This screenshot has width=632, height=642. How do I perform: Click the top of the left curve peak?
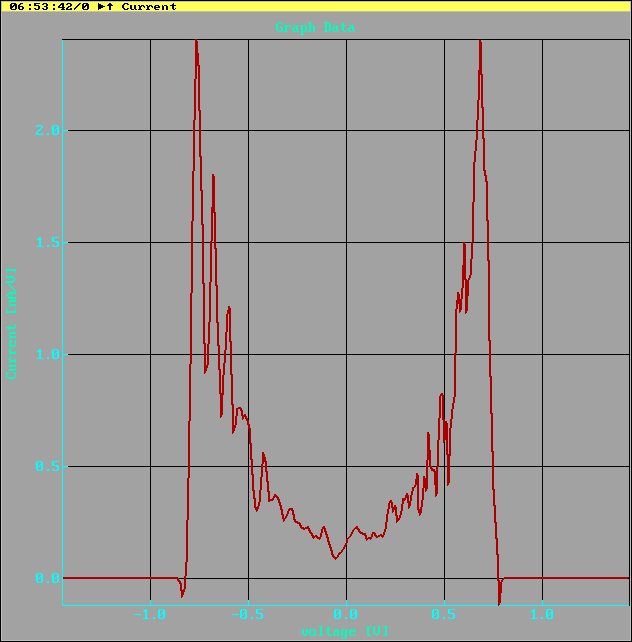[196, 42]
